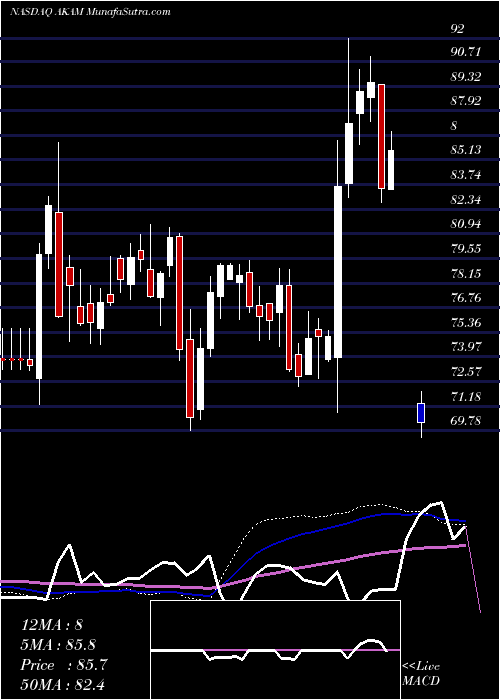The image size is (500, 700).
Task: Click the 89.32 price level label
Action: pos(466,77)
